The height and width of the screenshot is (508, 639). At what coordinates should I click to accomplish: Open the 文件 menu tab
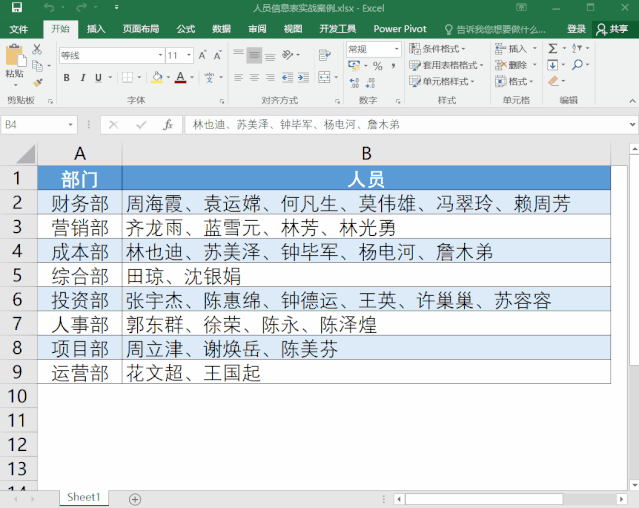coord(18,29)
